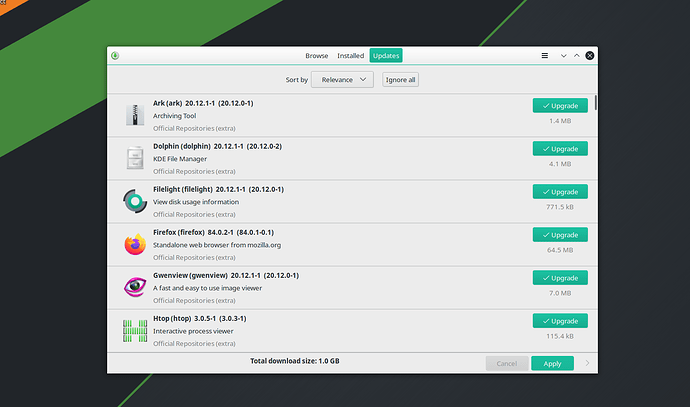Click the 115.4 kB size label
The image size is (690, 407).
click(560, 336)
